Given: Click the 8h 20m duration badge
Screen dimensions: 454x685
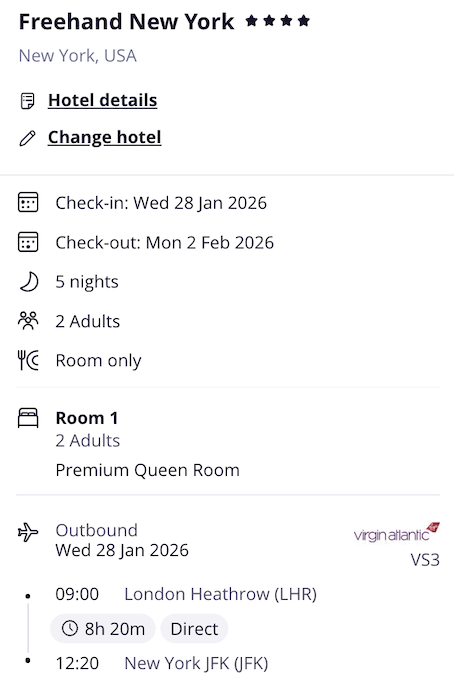Looking at the screenshot, I should [x=103, y=629].
